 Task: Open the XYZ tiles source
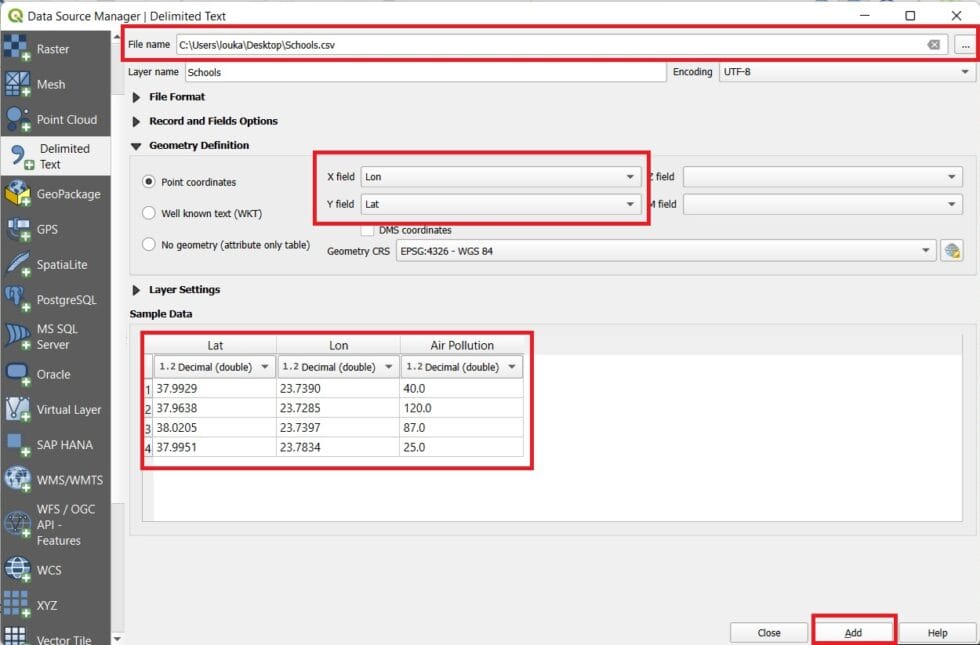point(45,604)
